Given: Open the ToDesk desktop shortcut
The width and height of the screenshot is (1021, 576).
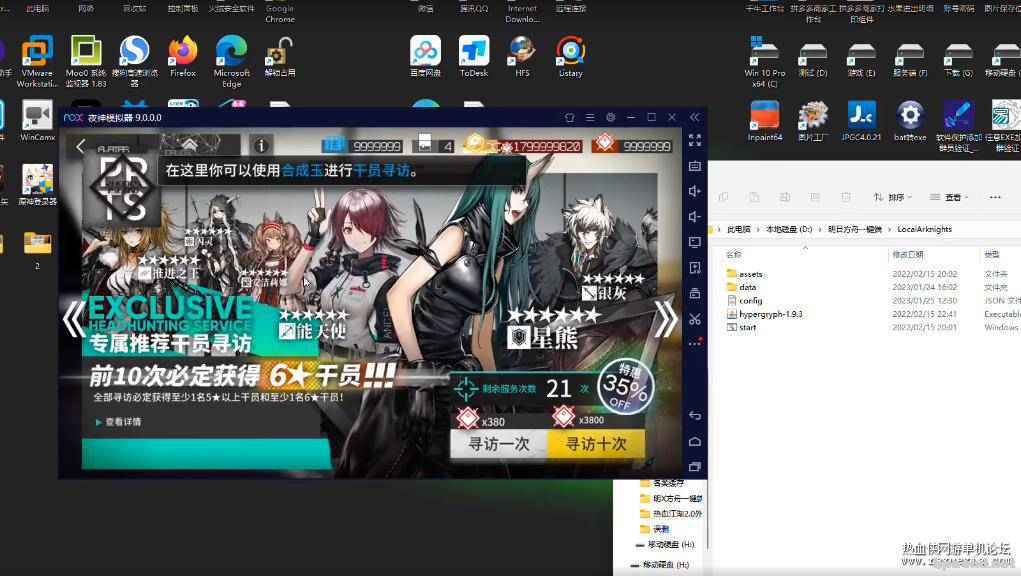Looking at the screenshot, I should pos(474,52).
